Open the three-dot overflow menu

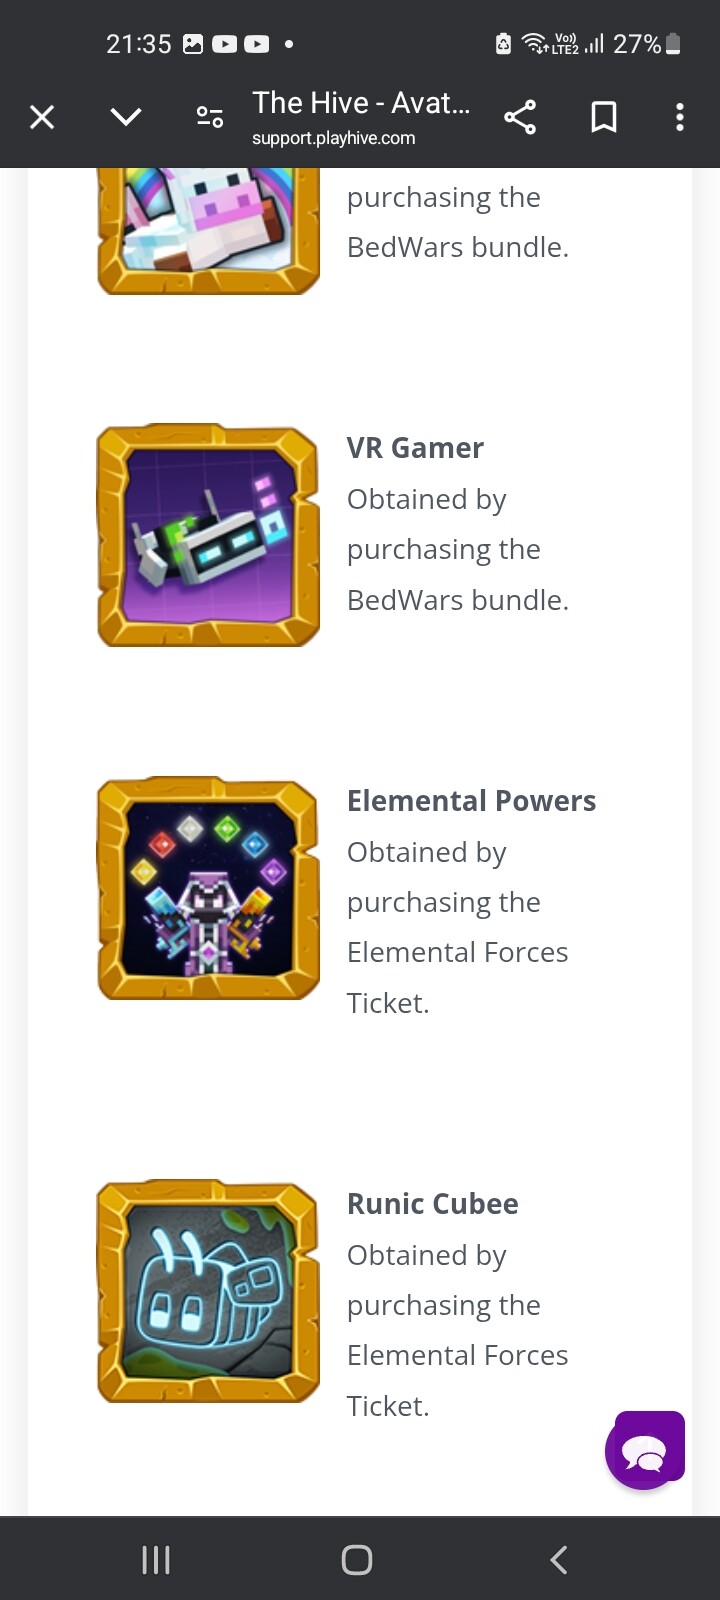(680, 118)
